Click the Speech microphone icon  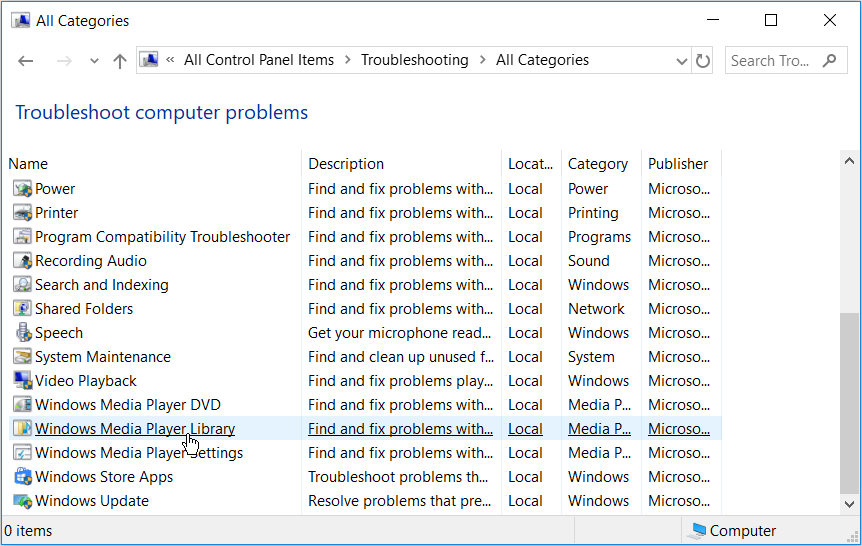point(22,332)
